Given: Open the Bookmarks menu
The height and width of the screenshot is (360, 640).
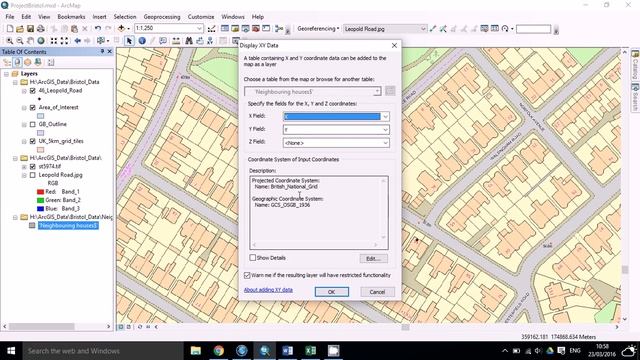Looking at the screenshot, I should [71, 17].
